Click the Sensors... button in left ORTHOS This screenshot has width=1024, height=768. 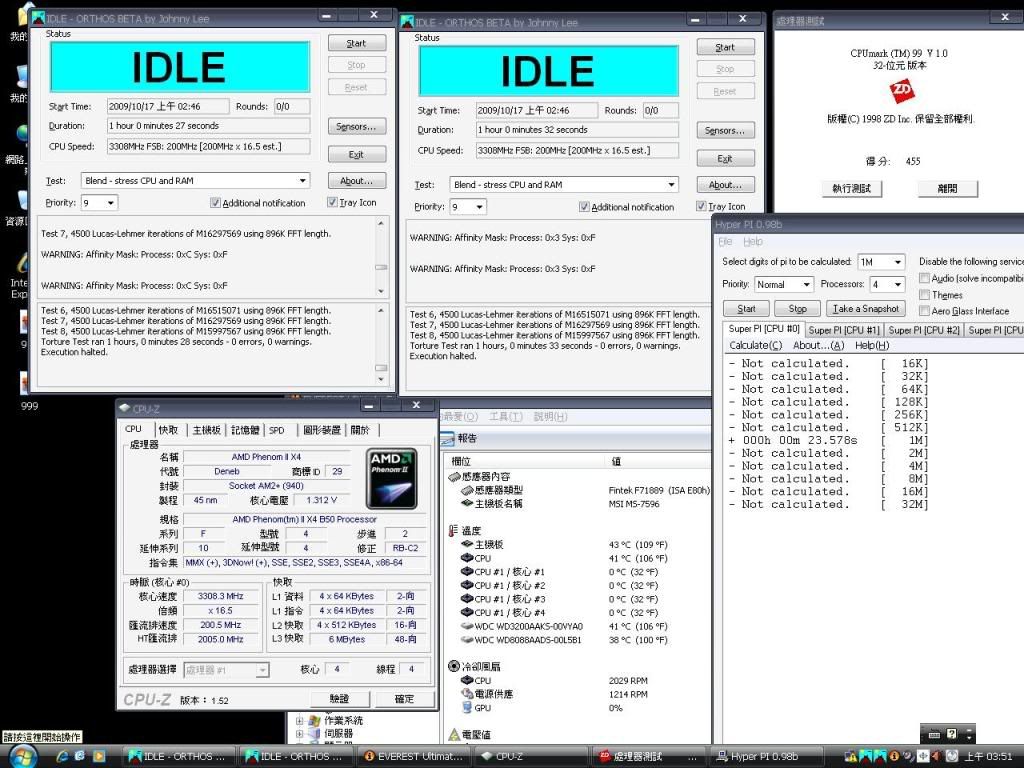click(356, 127)
